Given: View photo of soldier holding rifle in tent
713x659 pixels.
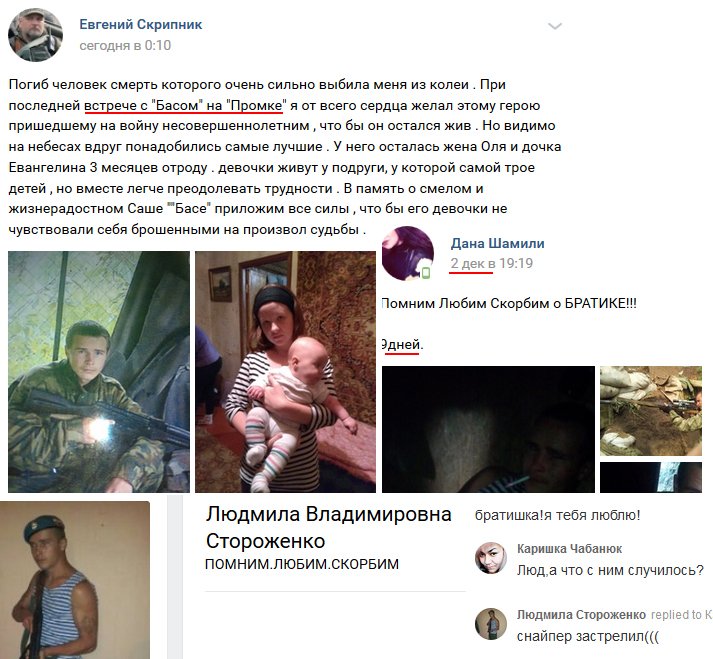Looking at the screenshot, I should (x=99, y=372).
